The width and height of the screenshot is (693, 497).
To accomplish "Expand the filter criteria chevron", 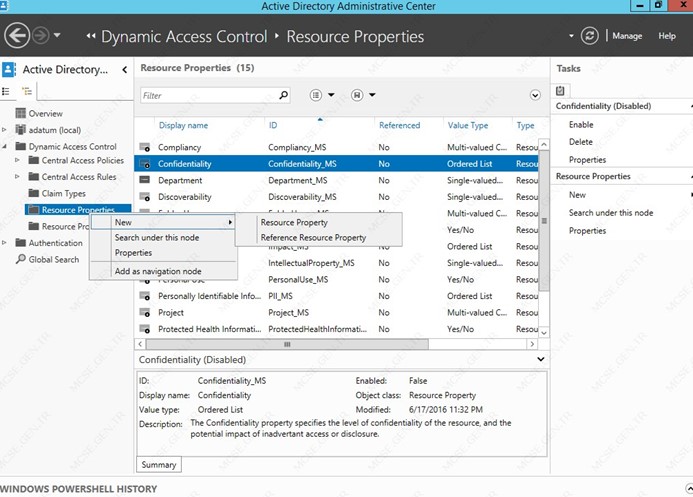I will [x=535, y=95].
